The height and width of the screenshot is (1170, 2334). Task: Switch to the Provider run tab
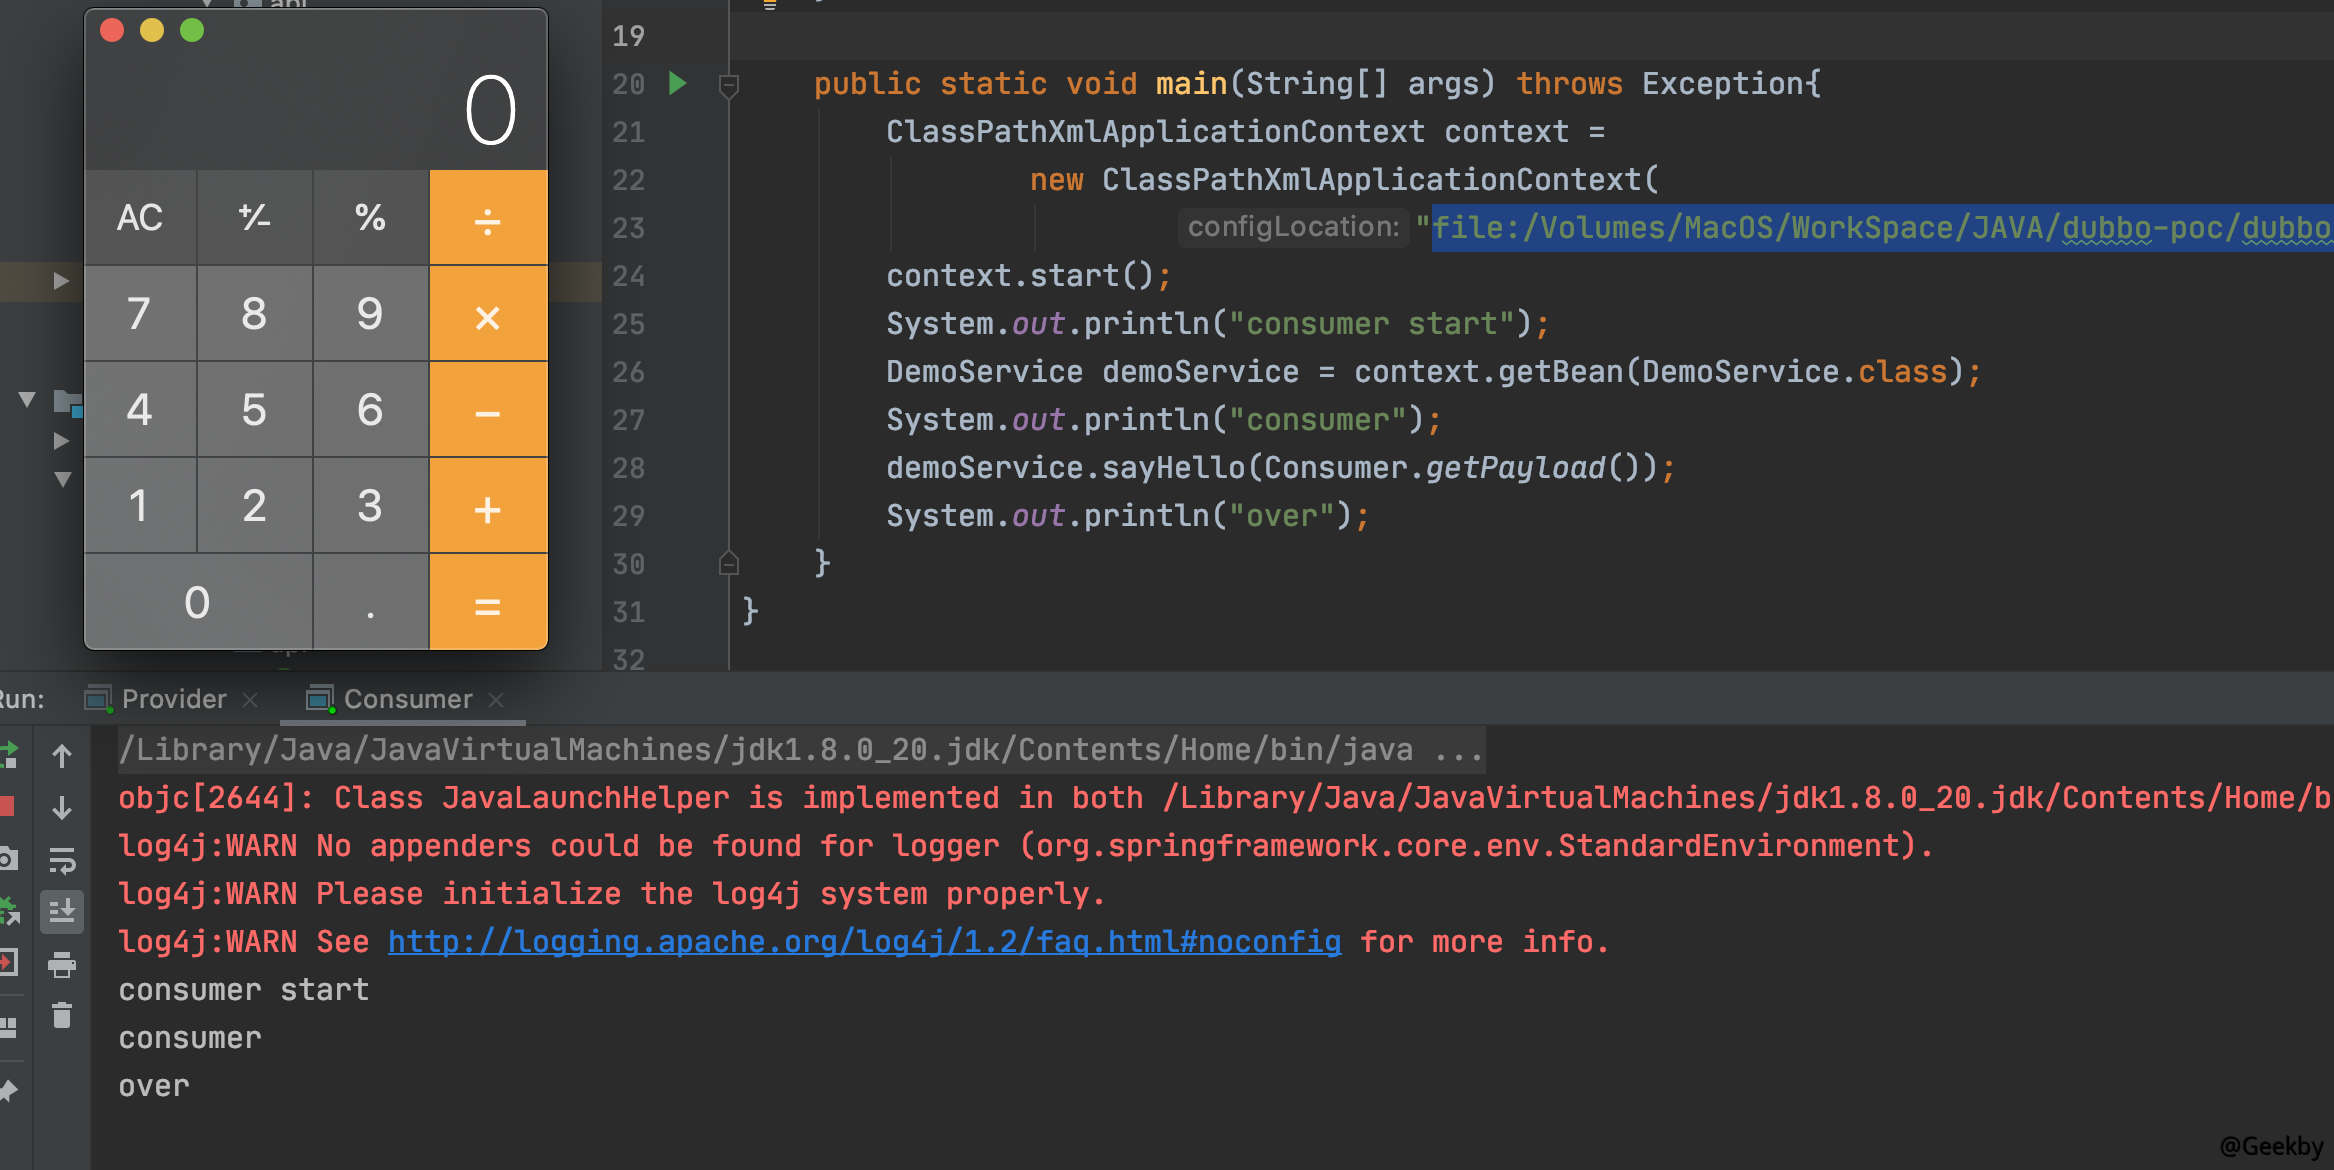click(x=173, y=699)
